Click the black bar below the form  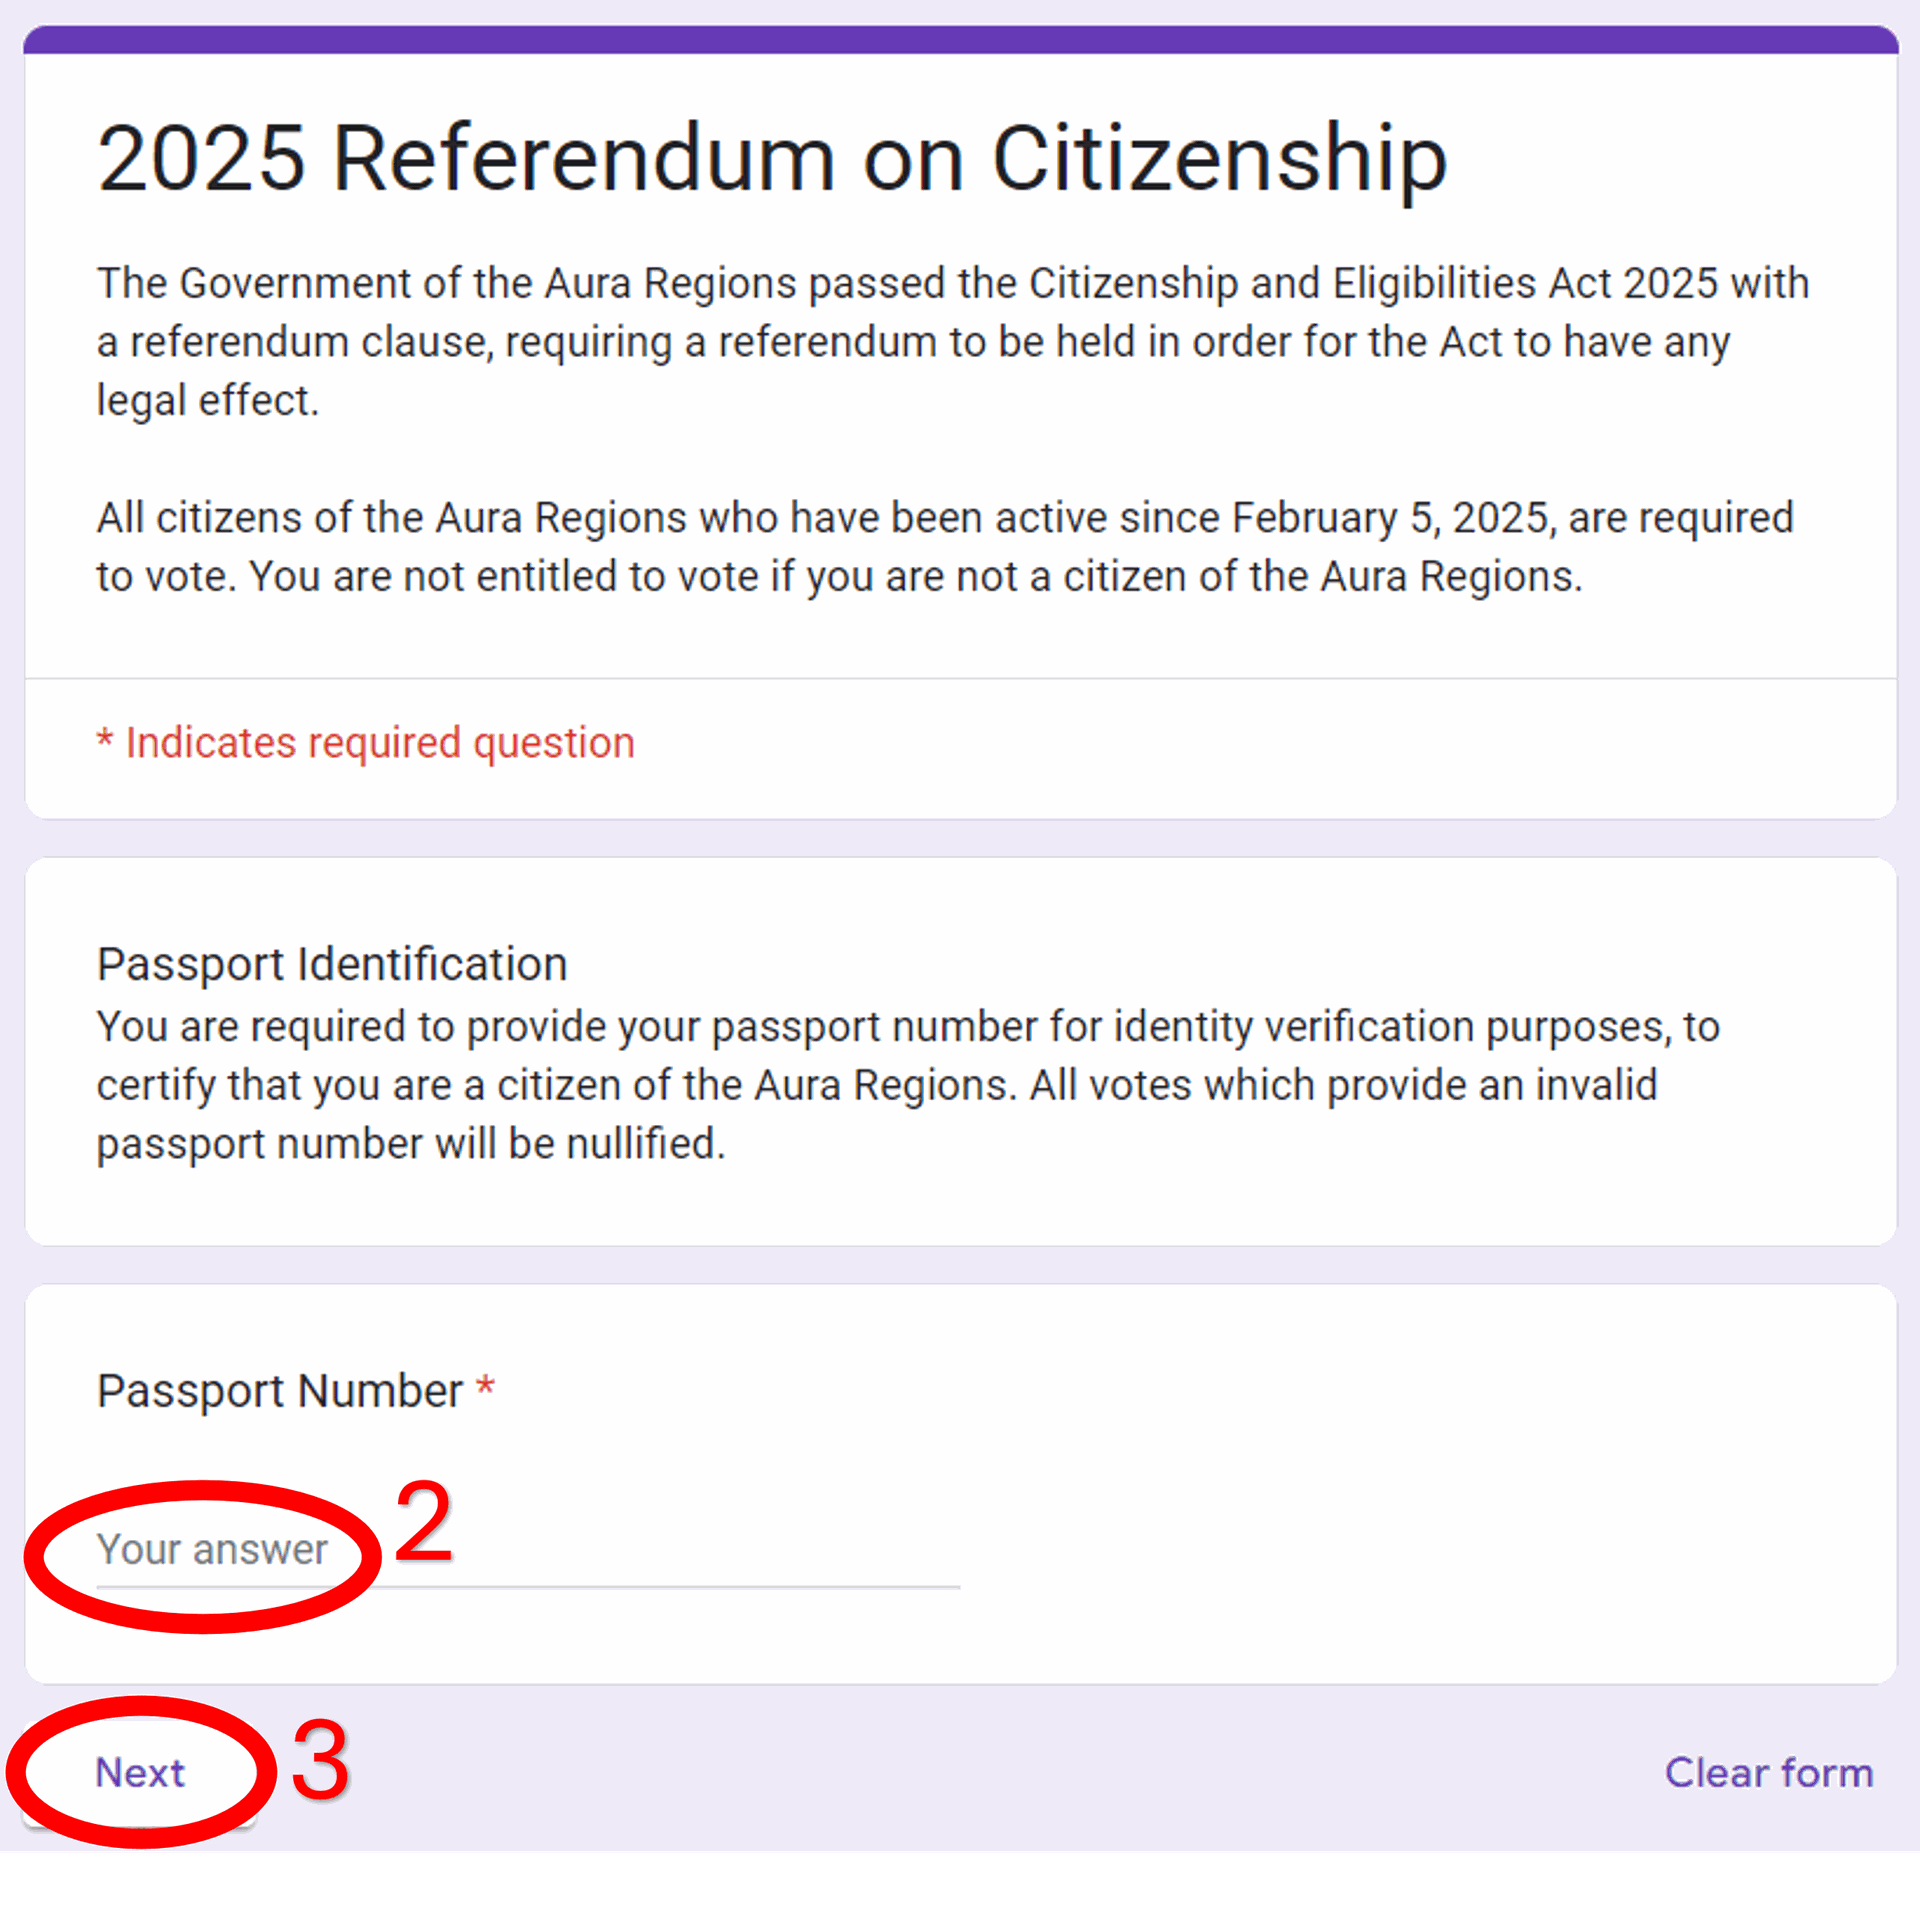coord(960,1886)
